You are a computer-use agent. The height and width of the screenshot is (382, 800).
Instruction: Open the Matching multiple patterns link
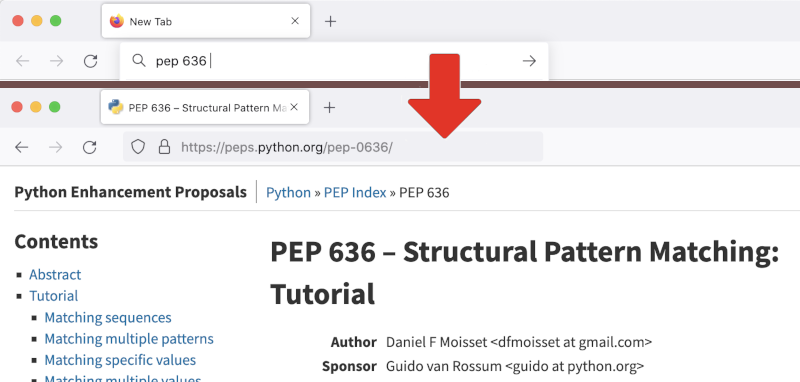(x=129, y=339)
